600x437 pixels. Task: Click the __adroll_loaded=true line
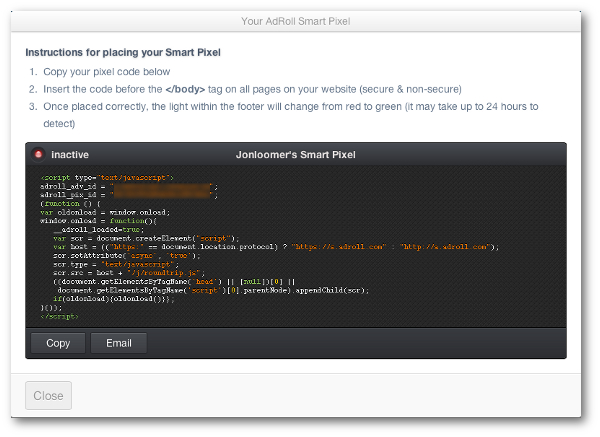pos(98,230)
